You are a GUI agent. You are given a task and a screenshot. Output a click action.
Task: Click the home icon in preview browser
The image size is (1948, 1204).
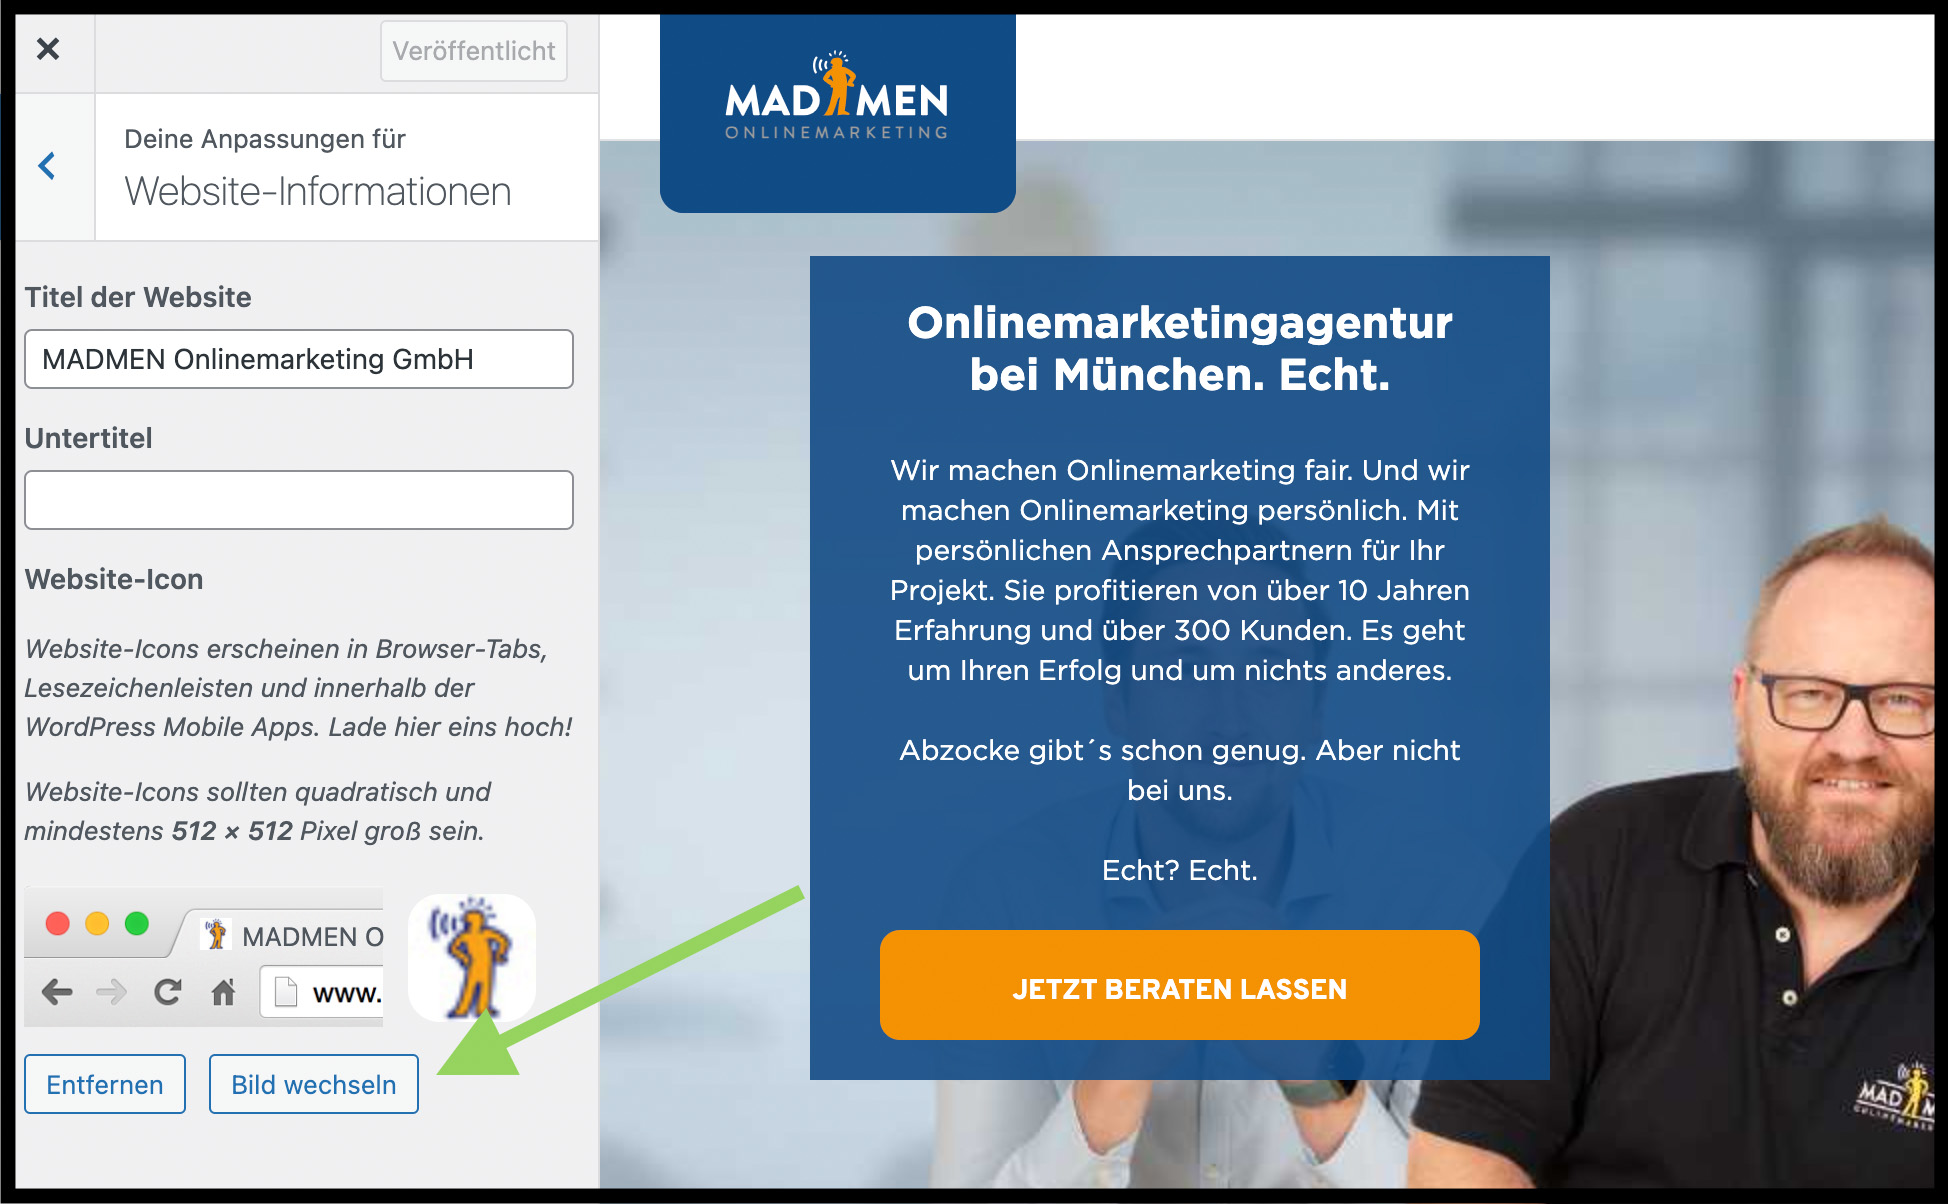click(x=223, y=992)
